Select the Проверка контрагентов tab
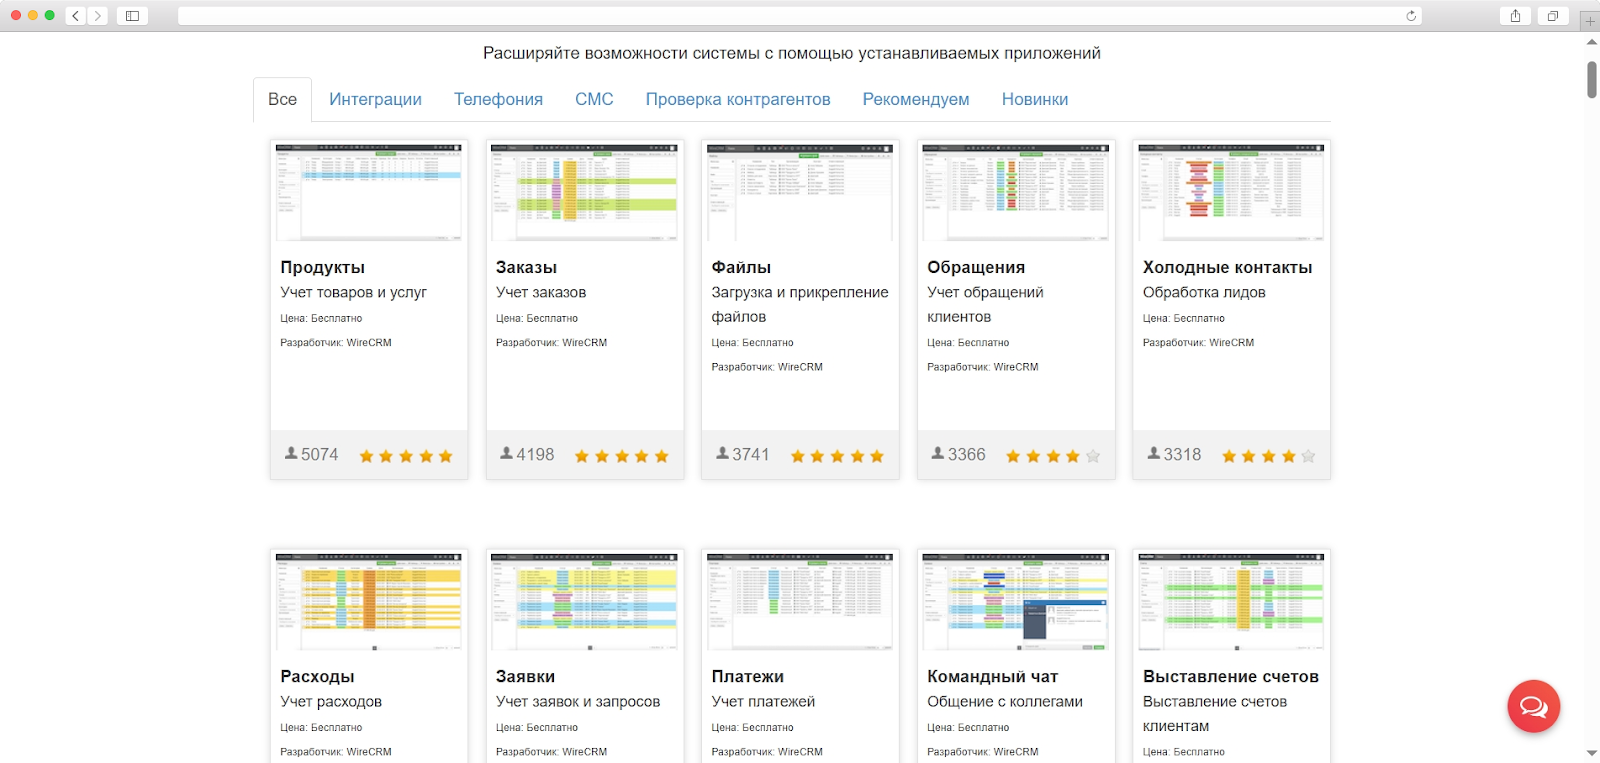 pyautogui.click(x=738, y=99)
